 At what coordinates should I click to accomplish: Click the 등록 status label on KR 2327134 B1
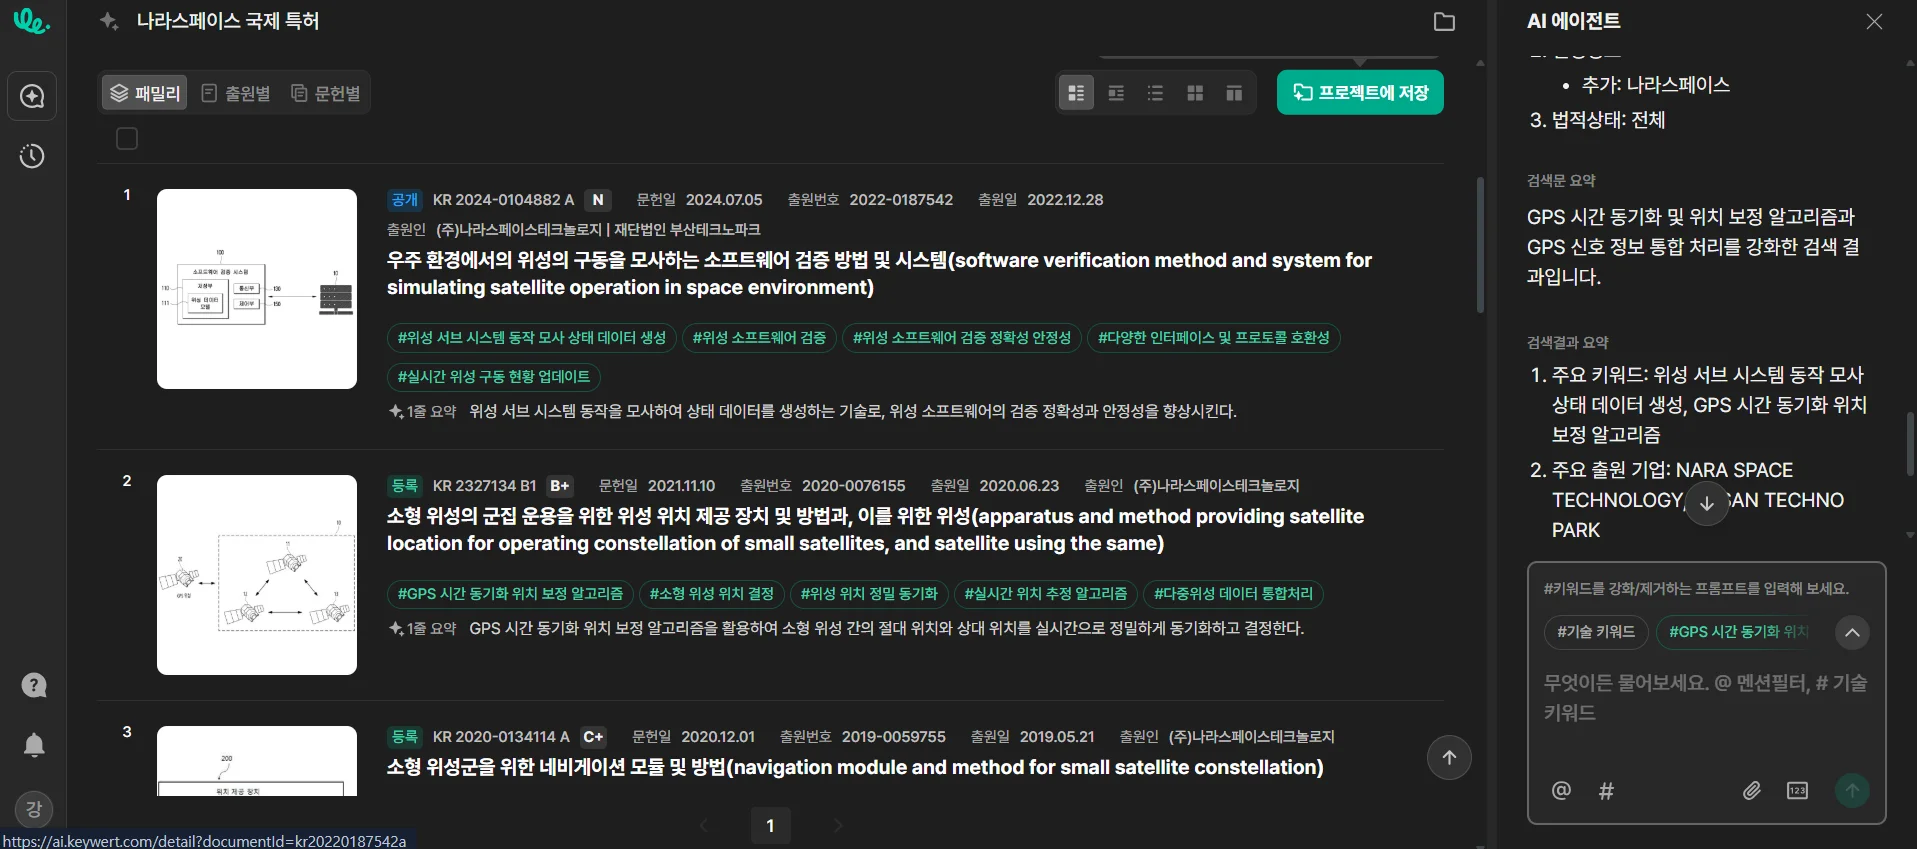click(405, 486)
